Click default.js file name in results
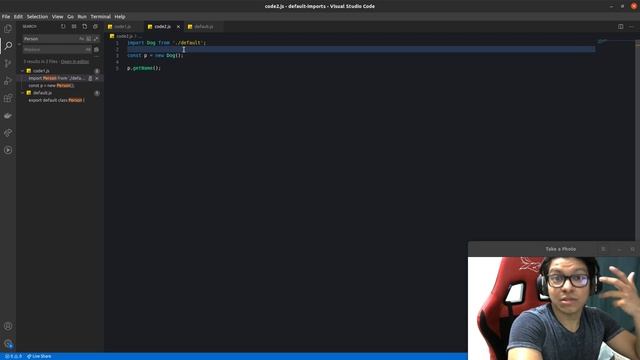 tap(42, 93)
